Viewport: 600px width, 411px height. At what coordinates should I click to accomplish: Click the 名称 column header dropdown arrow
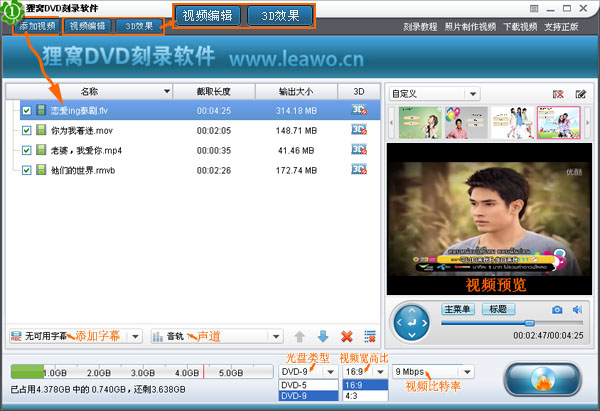coord(167,91)
